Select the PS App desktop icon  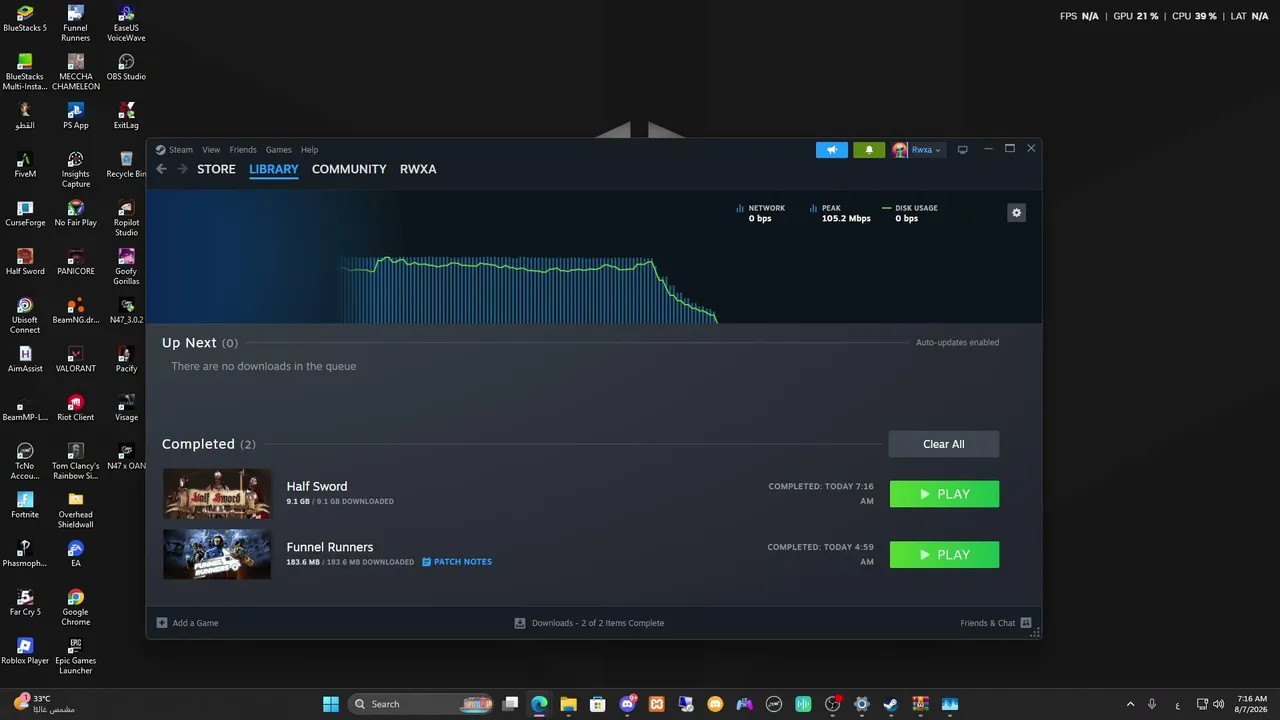click(x=76, y=116)
